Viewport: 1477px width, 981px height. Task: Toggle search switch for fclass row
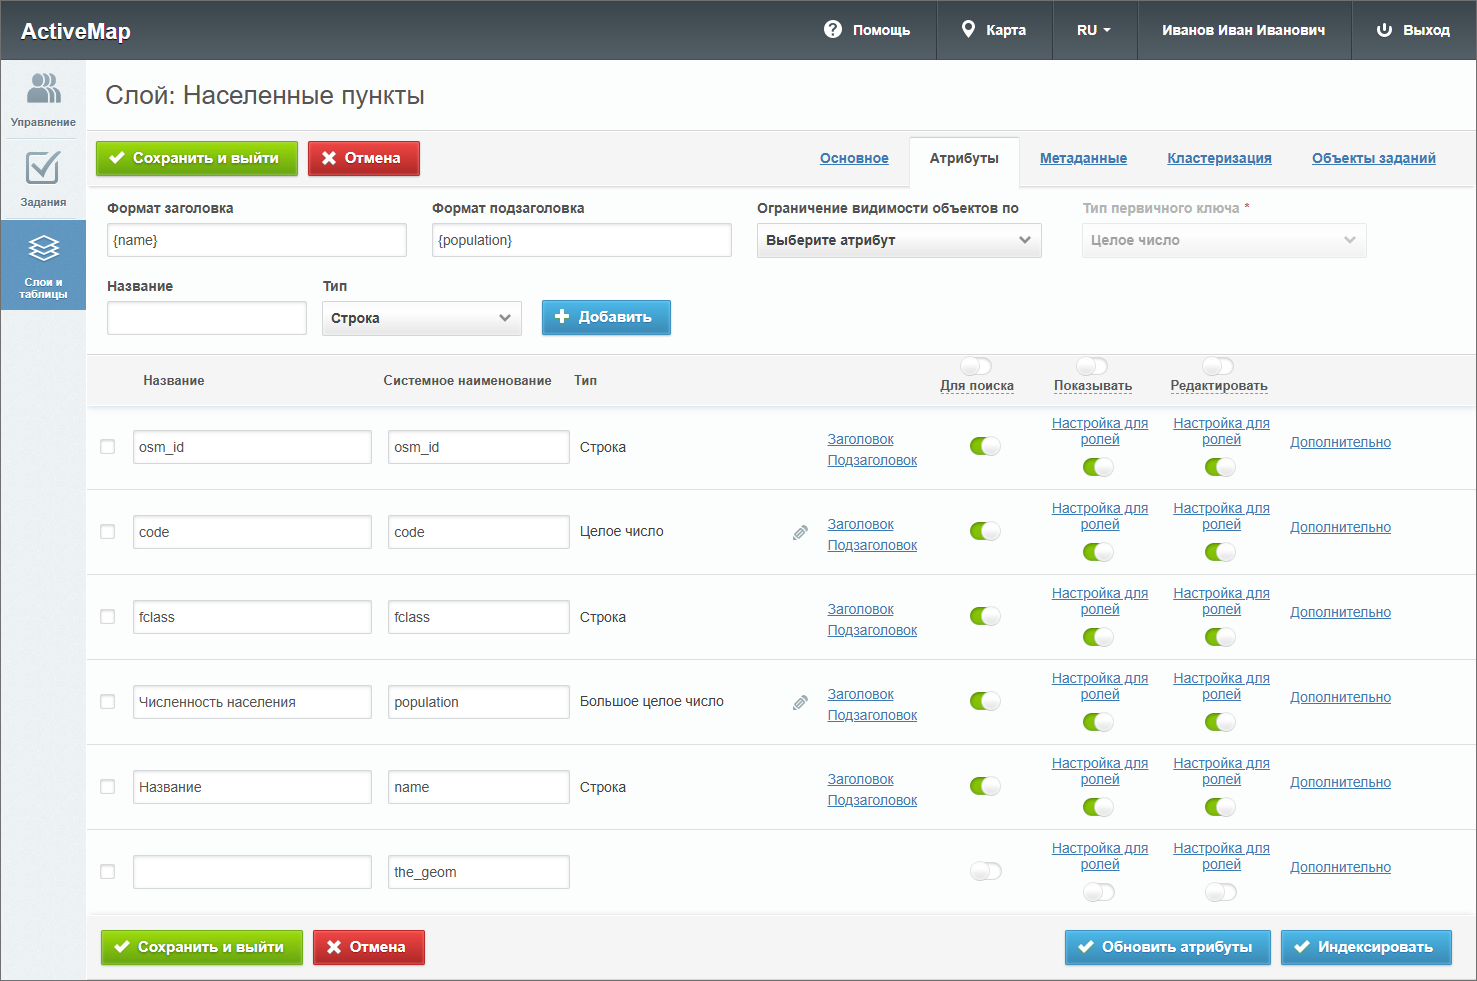[985, 616]
